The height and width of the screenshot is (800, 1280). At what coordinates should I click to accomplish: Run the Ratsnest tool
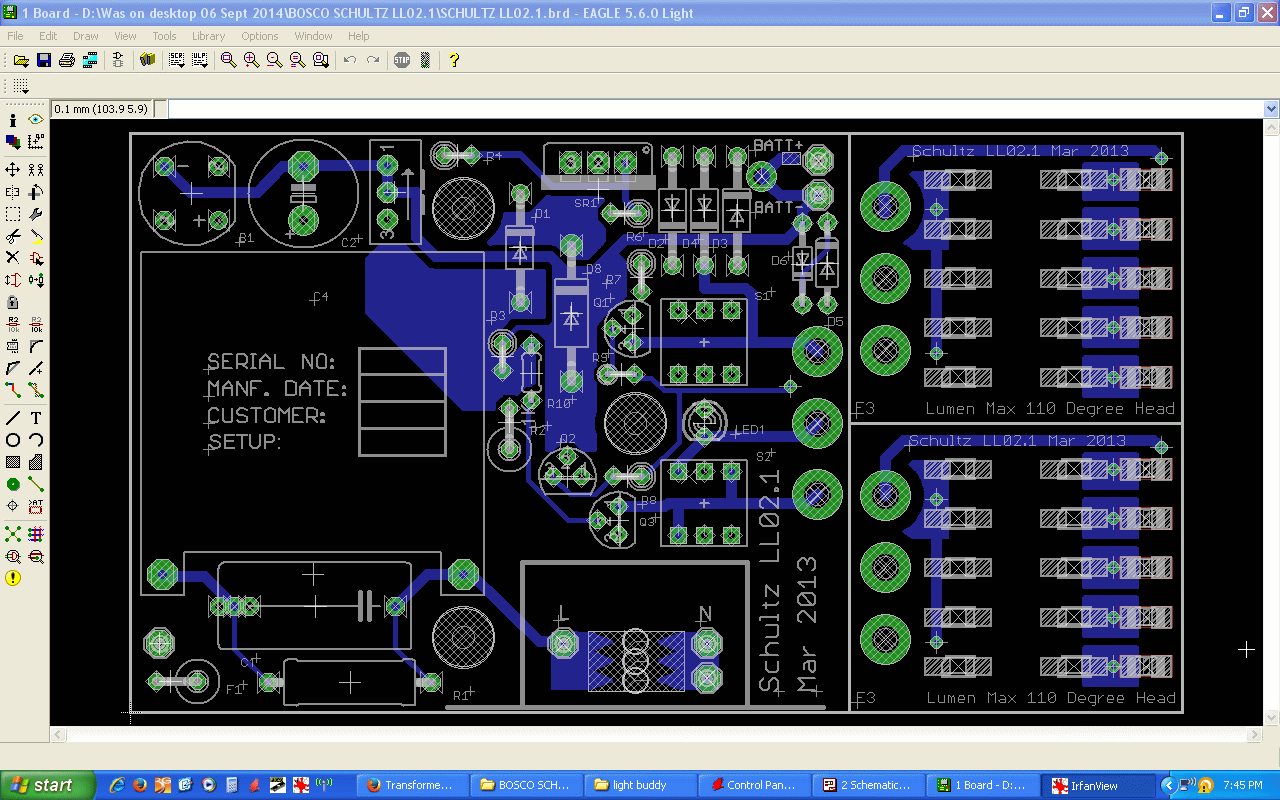click(x=13, y=534)
